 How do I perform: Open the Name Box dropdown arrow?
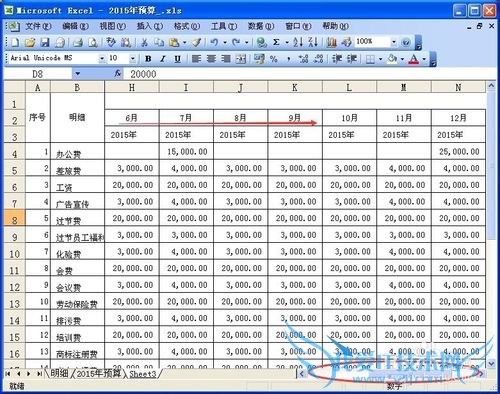[77, 74]
